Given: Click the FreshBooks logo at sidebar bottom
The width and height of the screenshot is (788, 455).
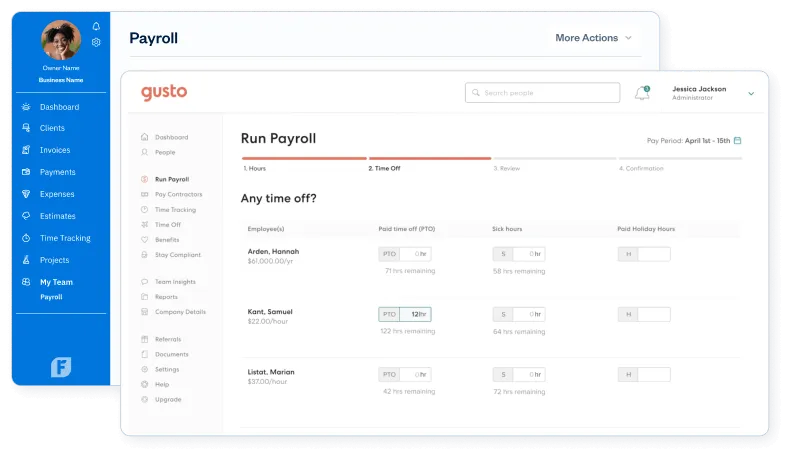Looking at the screenshot, I should [61, 367].
